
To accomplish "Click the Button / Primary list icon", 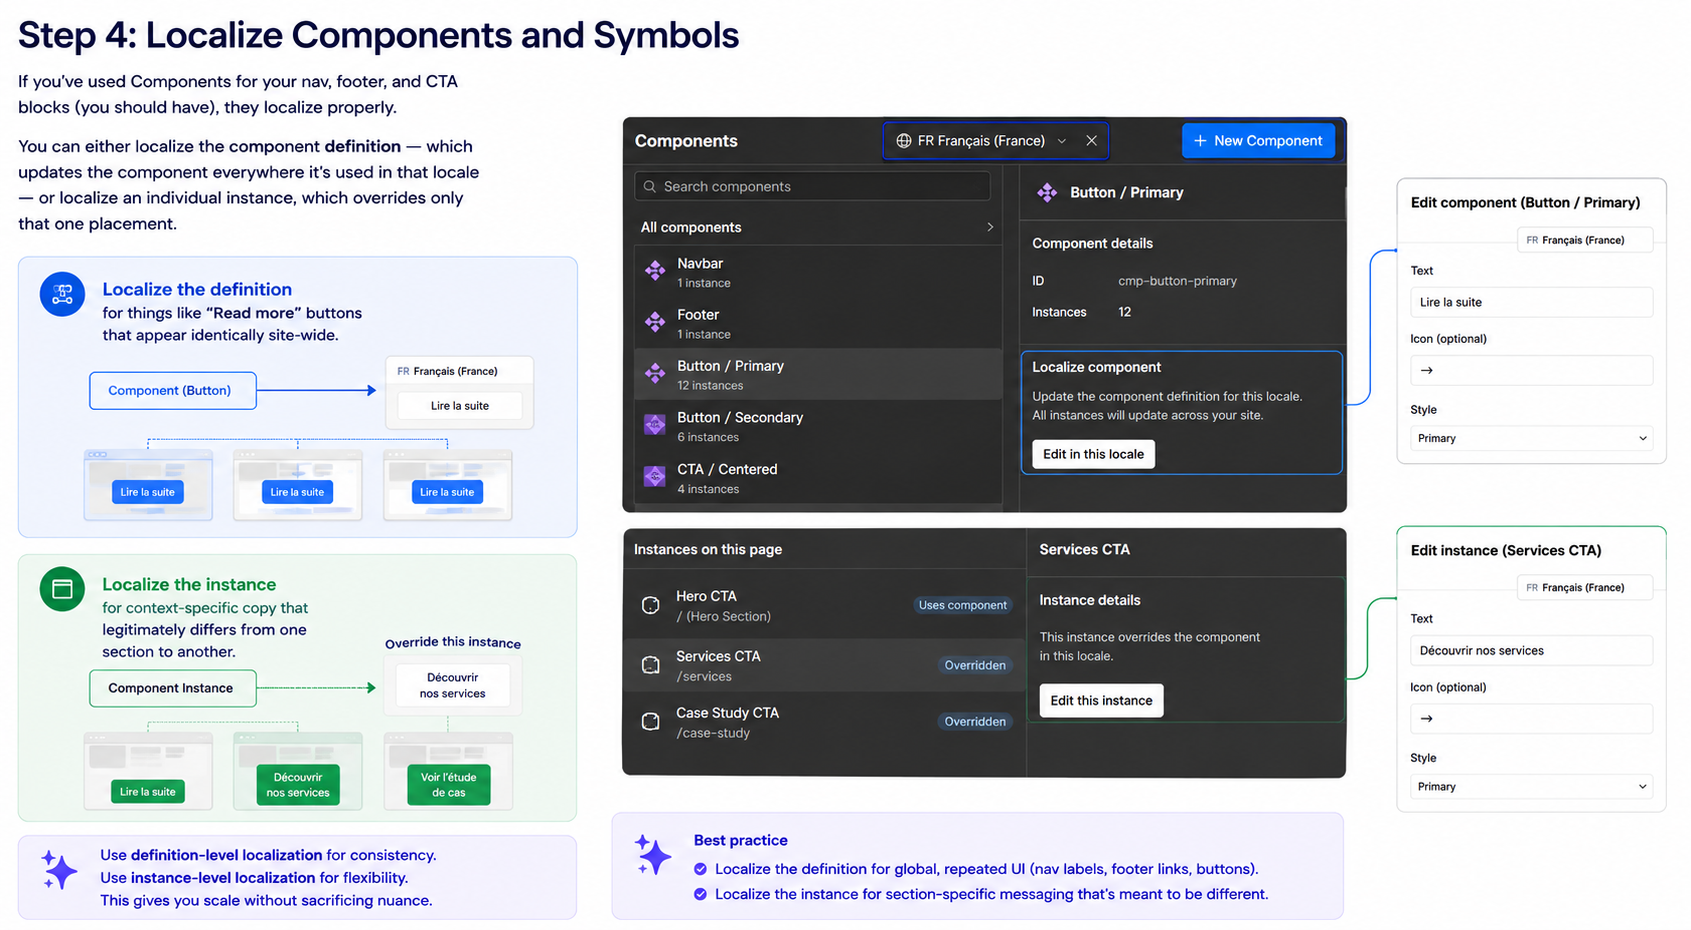I will pyautogui.click(x=655, y=373).
